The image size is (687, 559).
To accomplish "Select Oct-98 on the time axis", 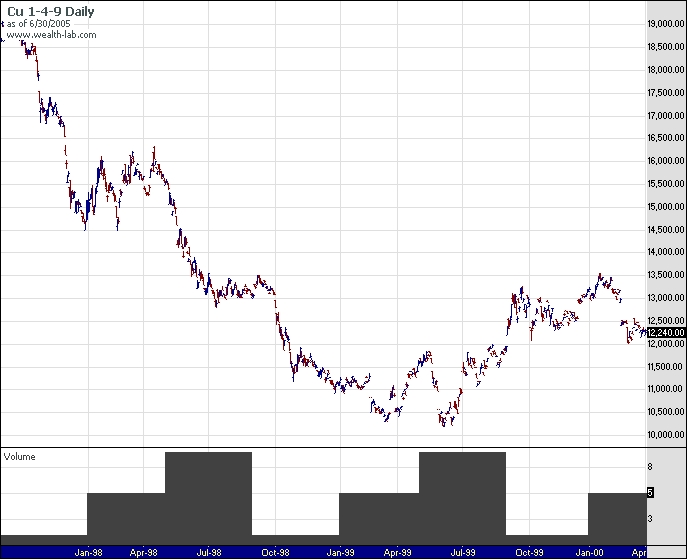I will (275, 551).
